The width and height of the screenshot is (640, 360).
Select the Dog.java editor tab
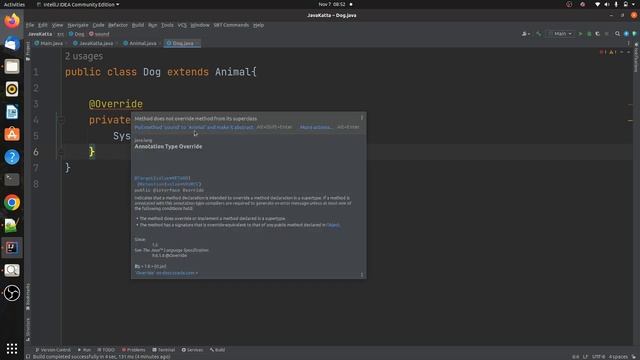(x=181, y=43)
